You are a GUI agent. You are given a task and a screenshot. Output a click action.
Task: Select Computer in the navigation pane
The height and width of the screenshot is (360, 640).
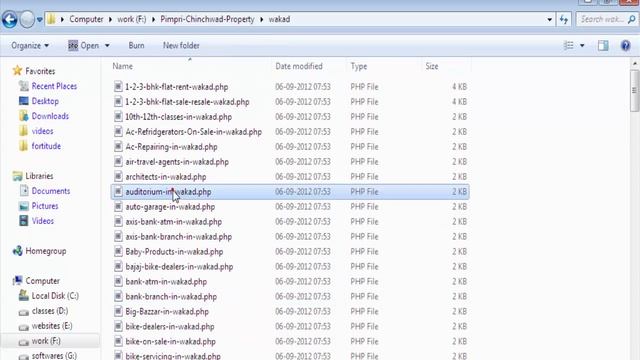coord(42,281)
